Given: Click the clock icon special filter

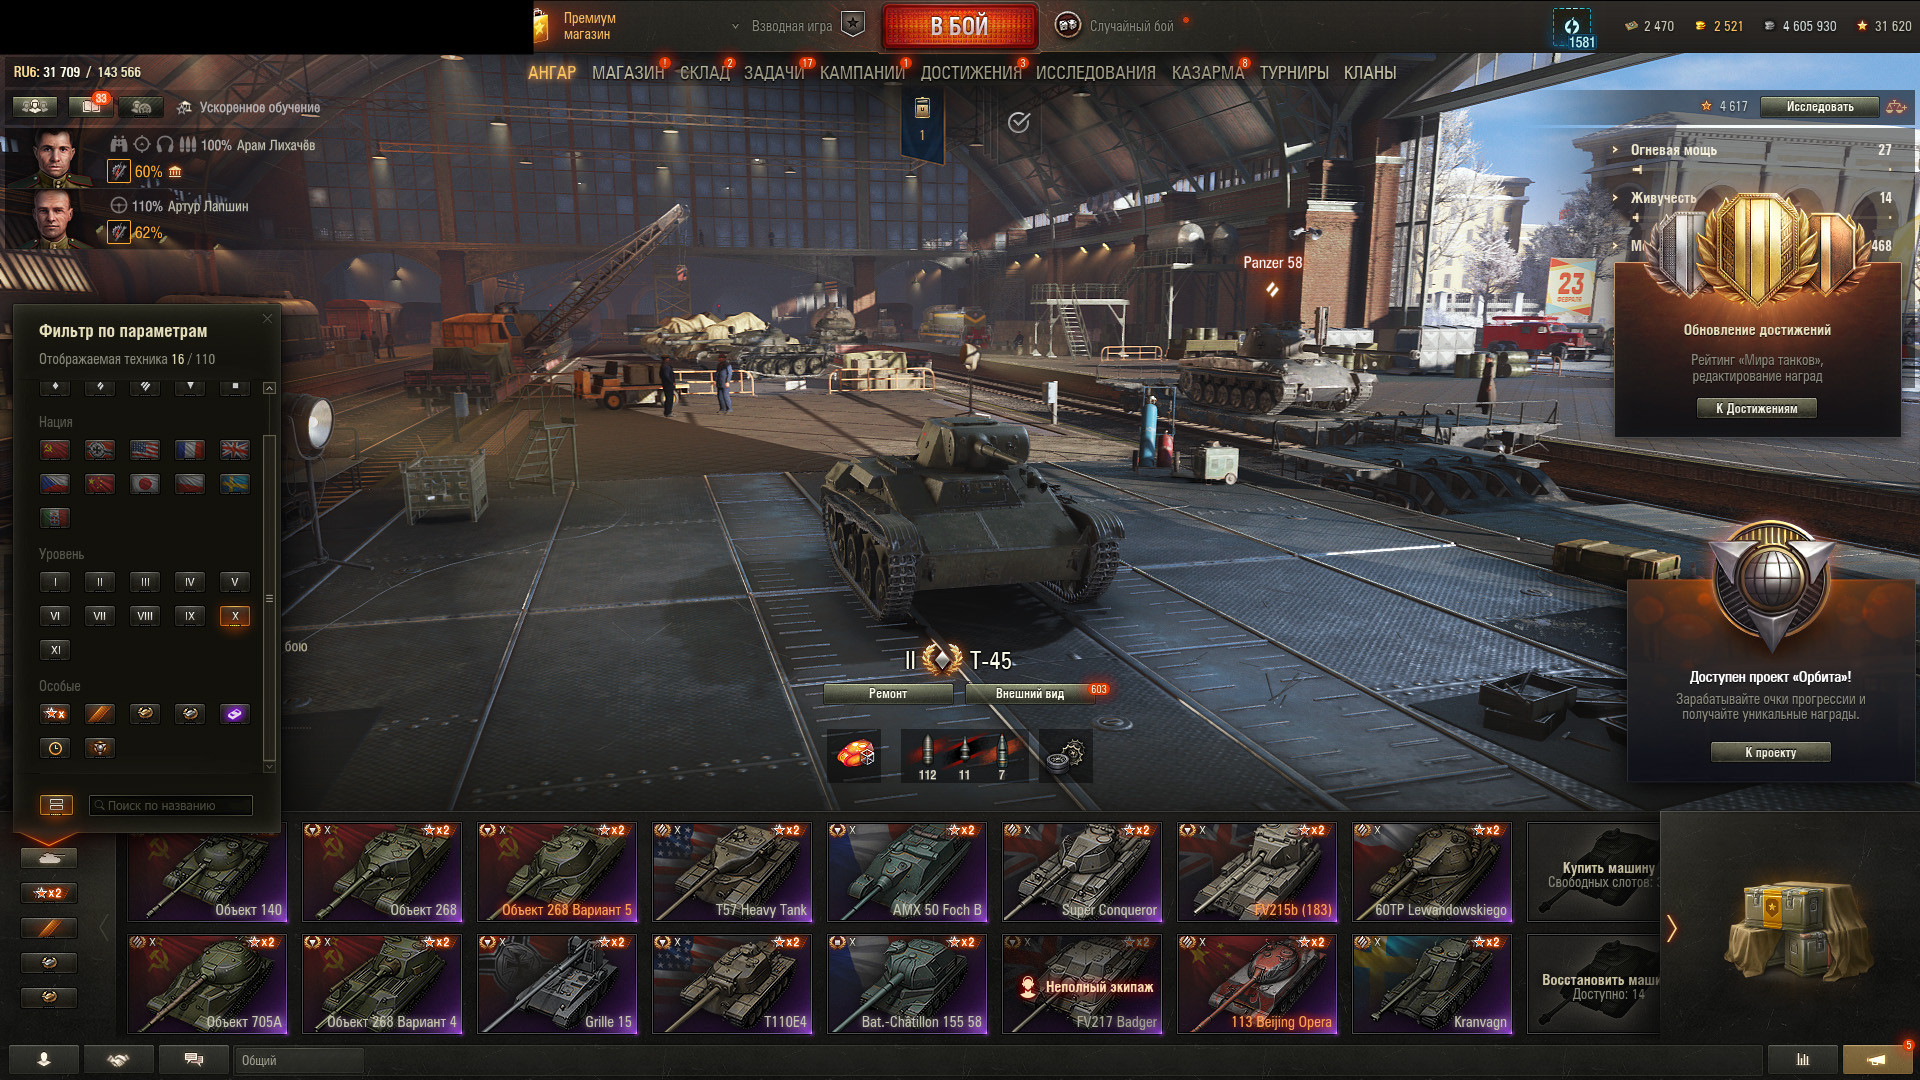Looking at the screenshot, I should [x=55, y=748].
